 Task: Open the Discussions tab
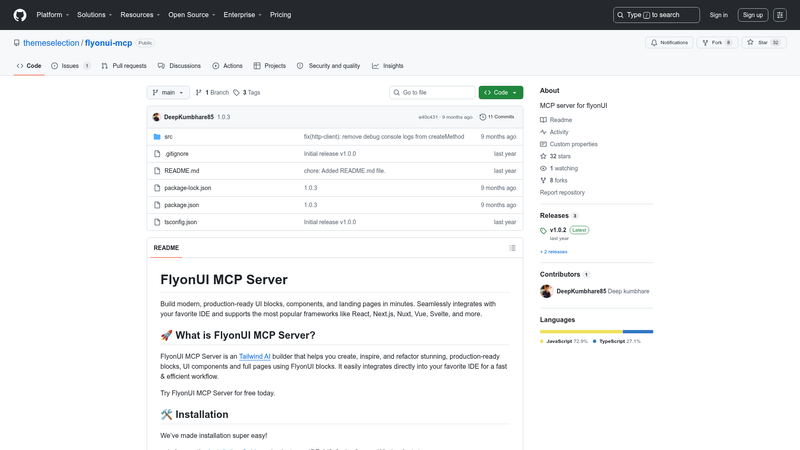coord(179,66)
